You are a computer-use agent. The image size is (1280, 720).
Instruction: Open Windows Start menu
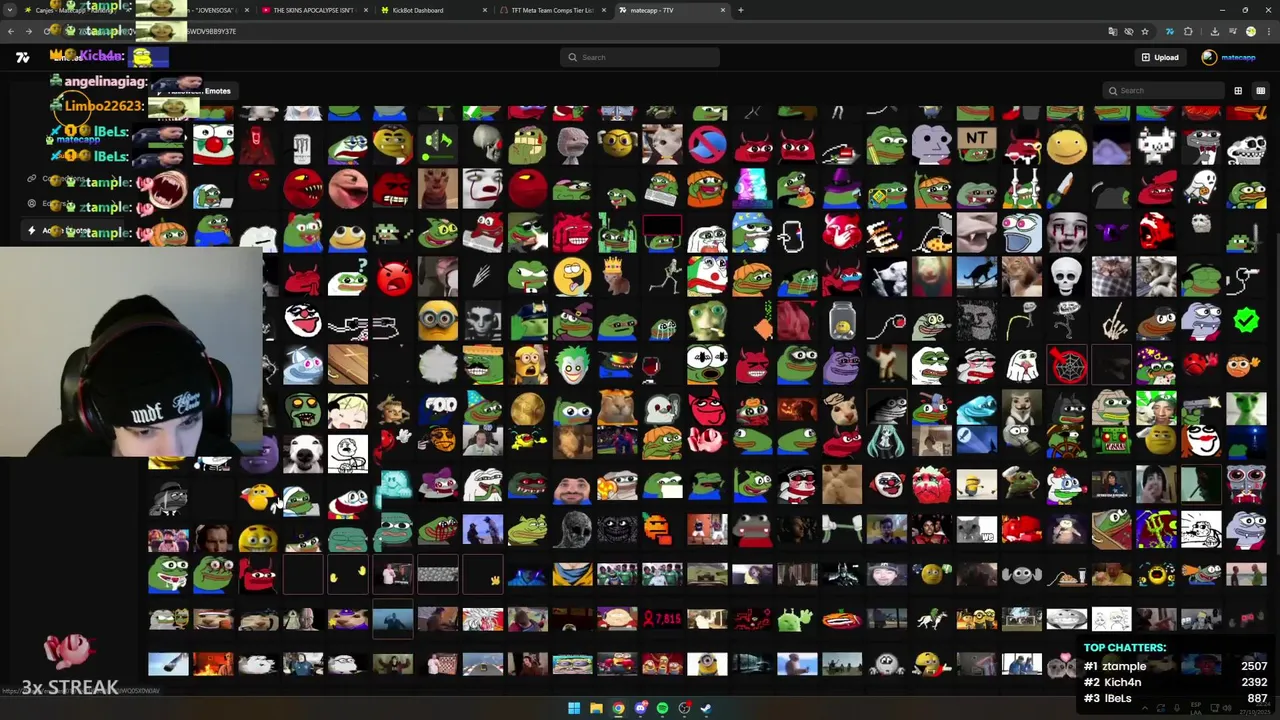574,708
